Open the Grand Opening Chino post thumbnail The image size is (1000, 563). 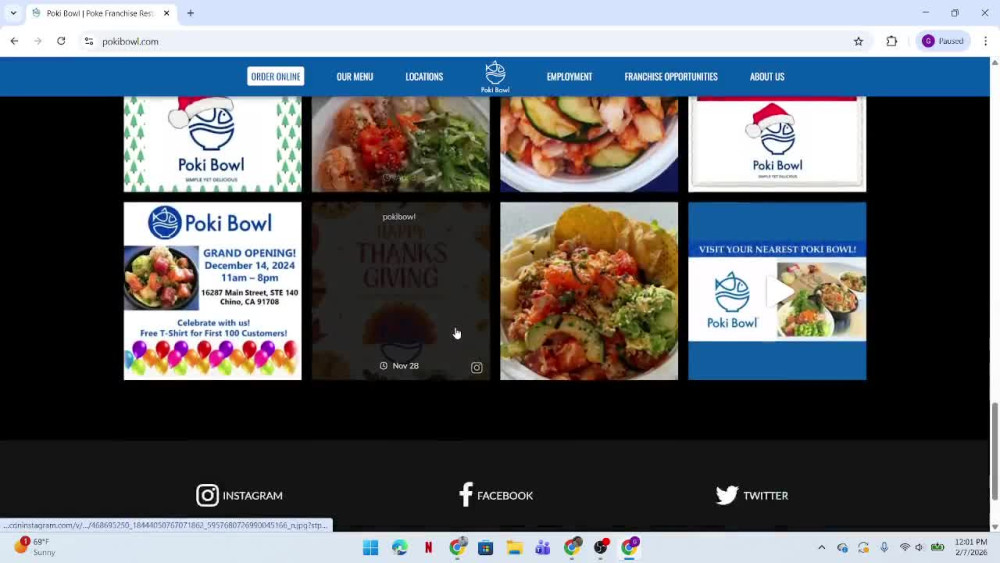click(212, 291)
